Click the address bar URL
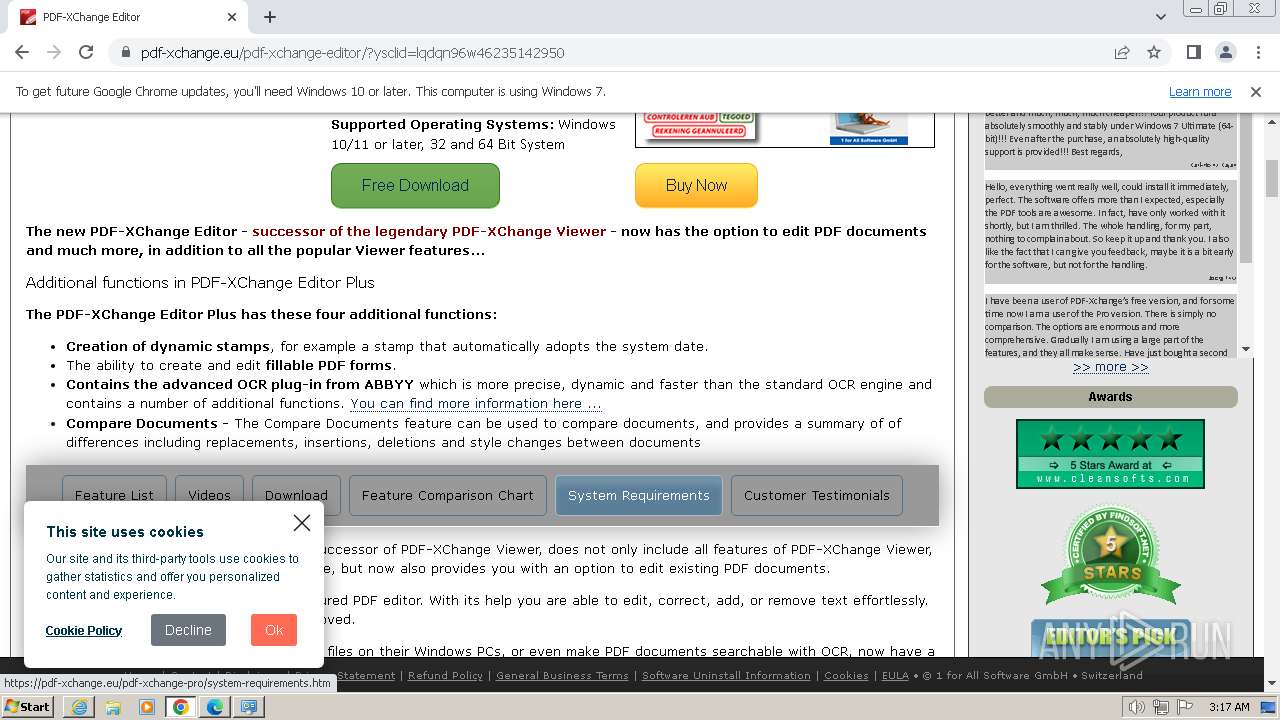Viewport: 1280px width, 720px height. pos(352,53)
